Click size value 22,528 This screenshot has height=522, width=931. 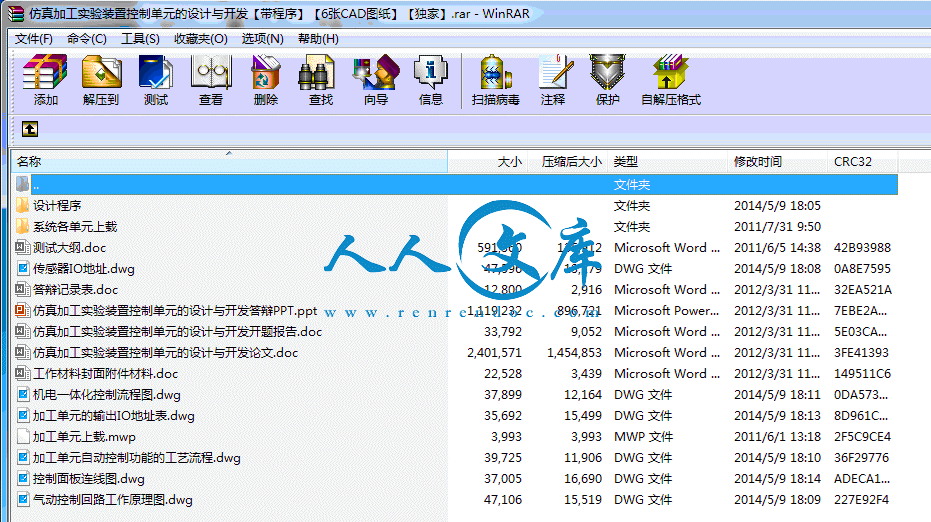click(503, 374)
